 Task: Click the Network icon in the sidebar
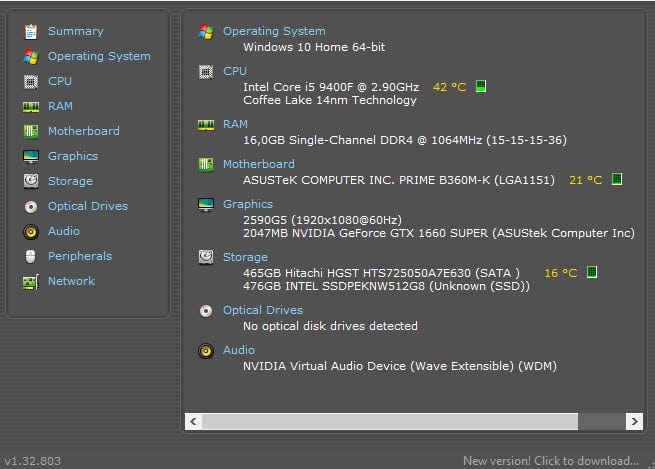pos(30,281)
